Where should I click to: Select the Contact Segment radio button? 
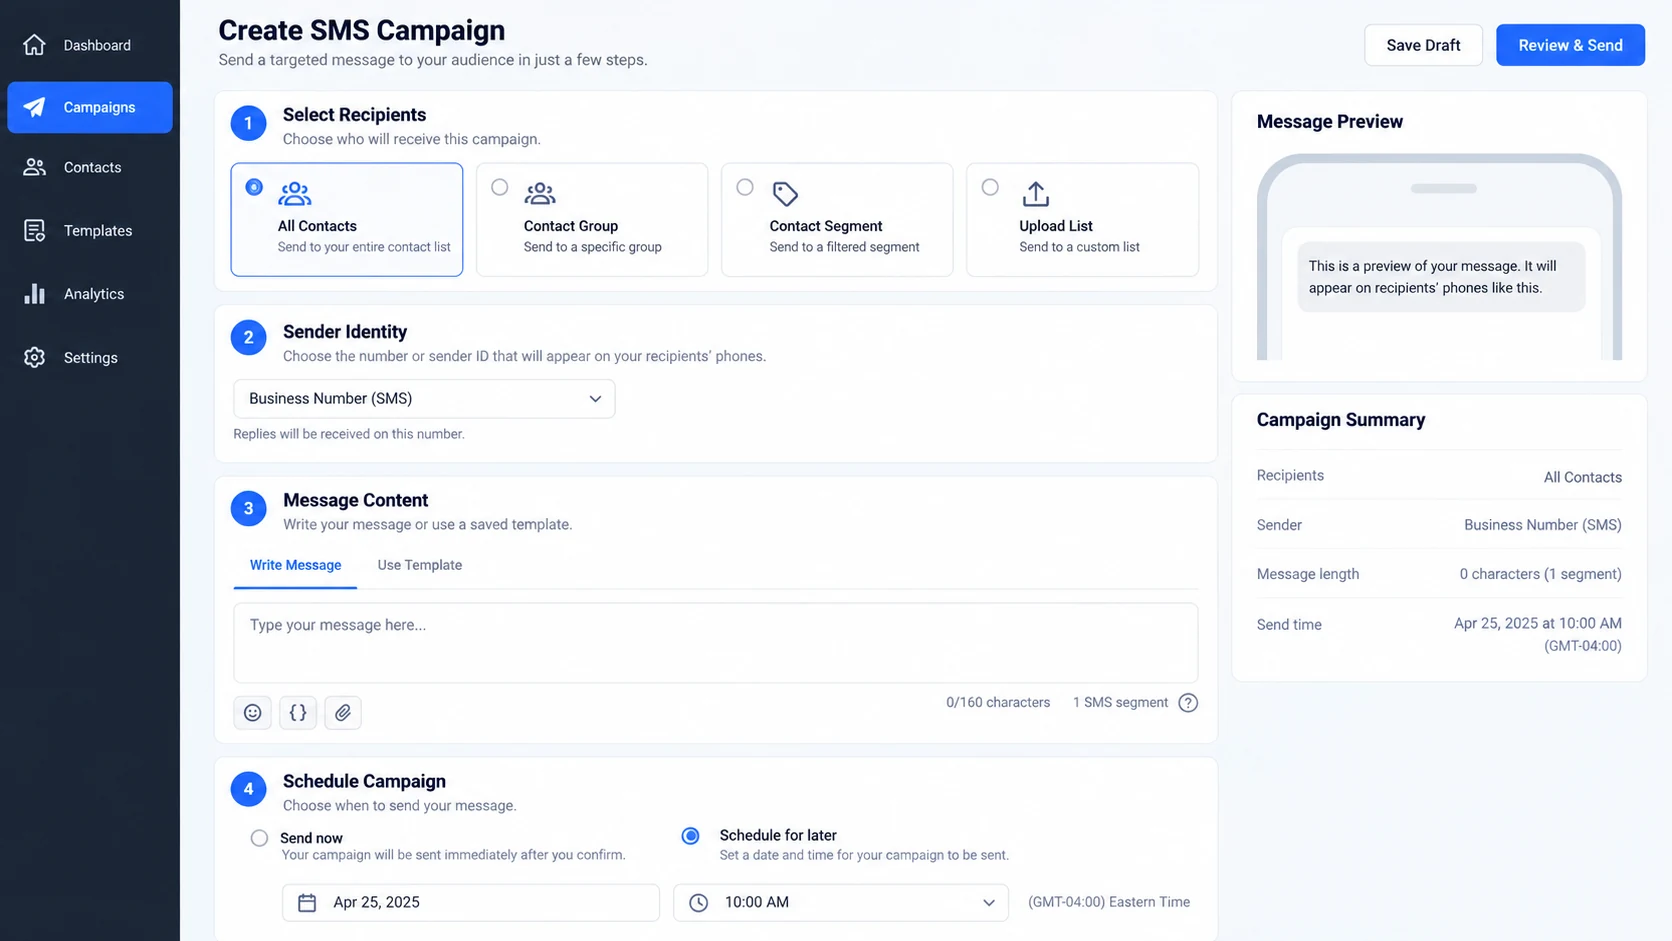coord(745,187)
